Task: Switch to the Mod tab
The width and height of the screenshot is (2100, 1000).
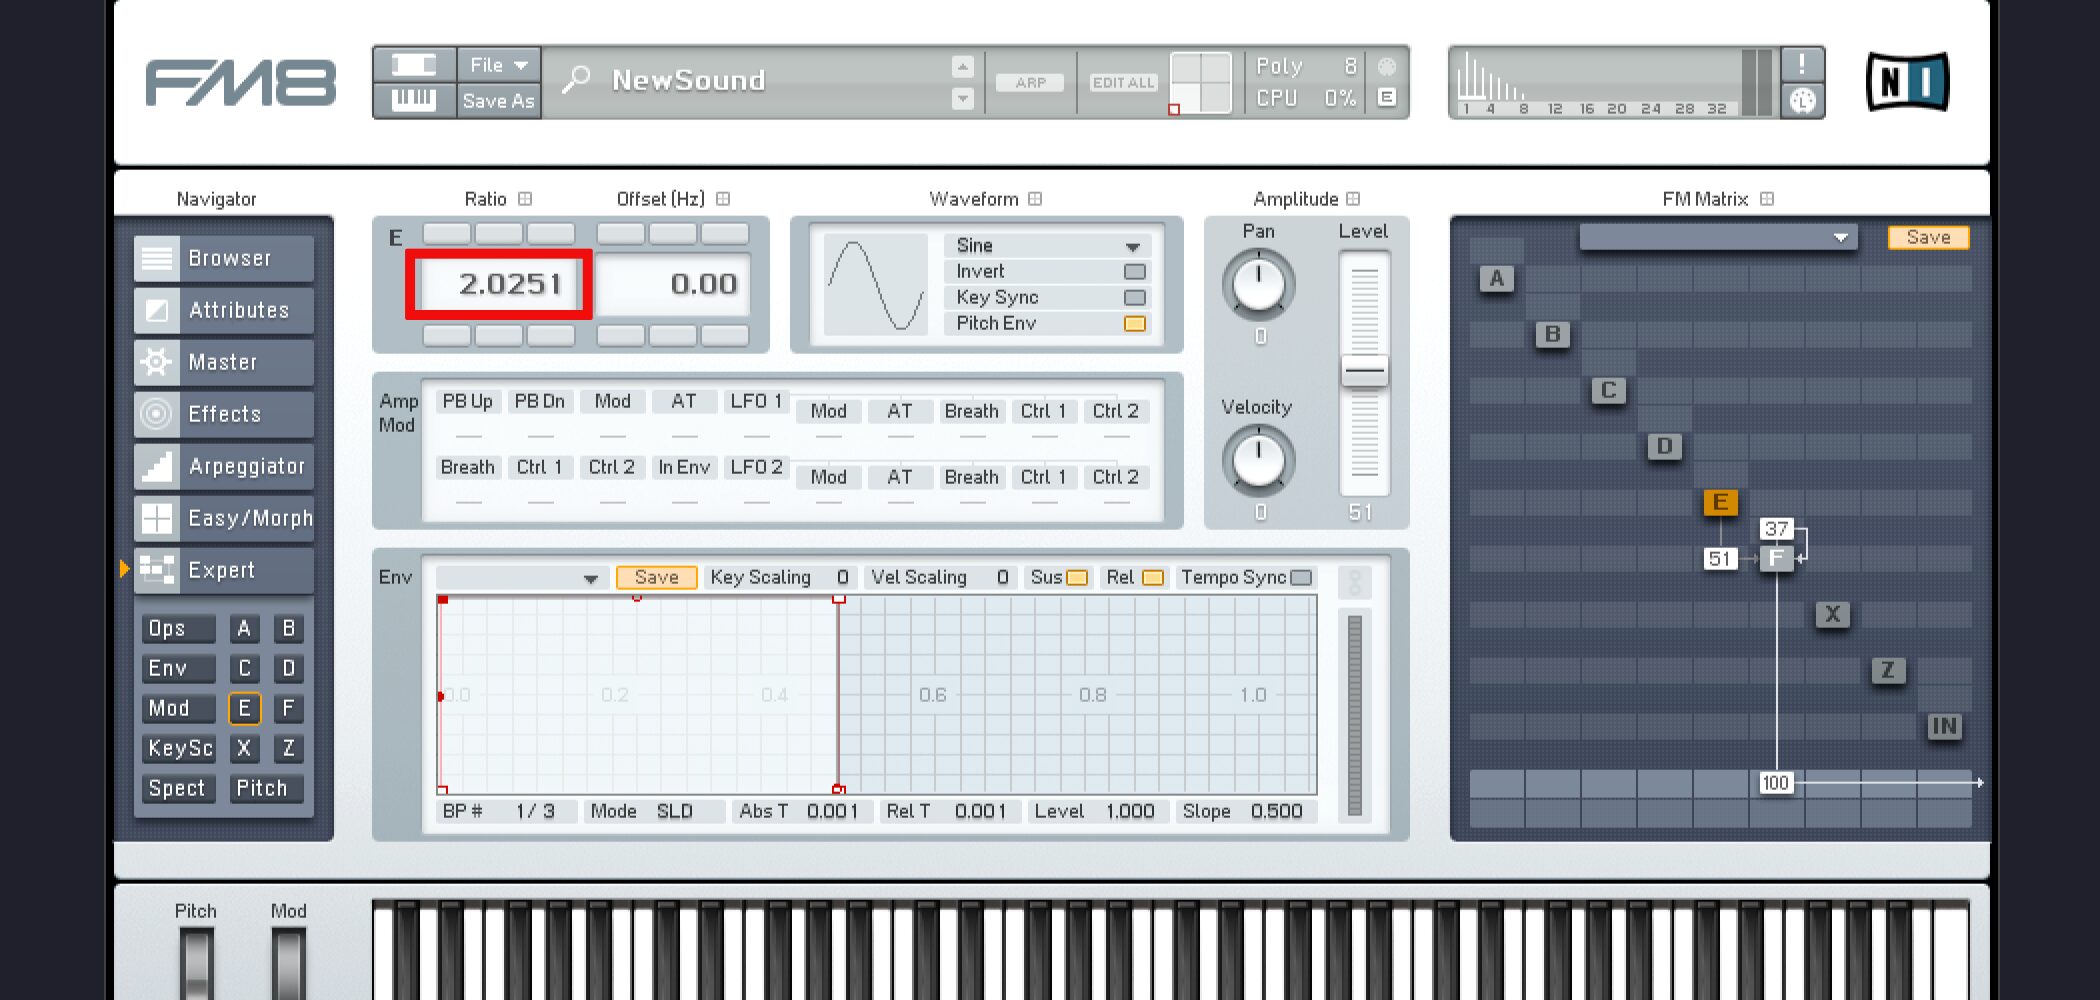Action: [178, 708]
